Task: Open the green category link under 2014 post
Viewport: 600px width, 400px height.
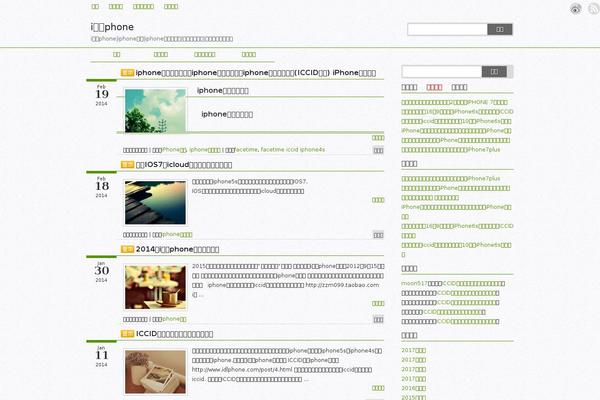Action: click(174, 319)
